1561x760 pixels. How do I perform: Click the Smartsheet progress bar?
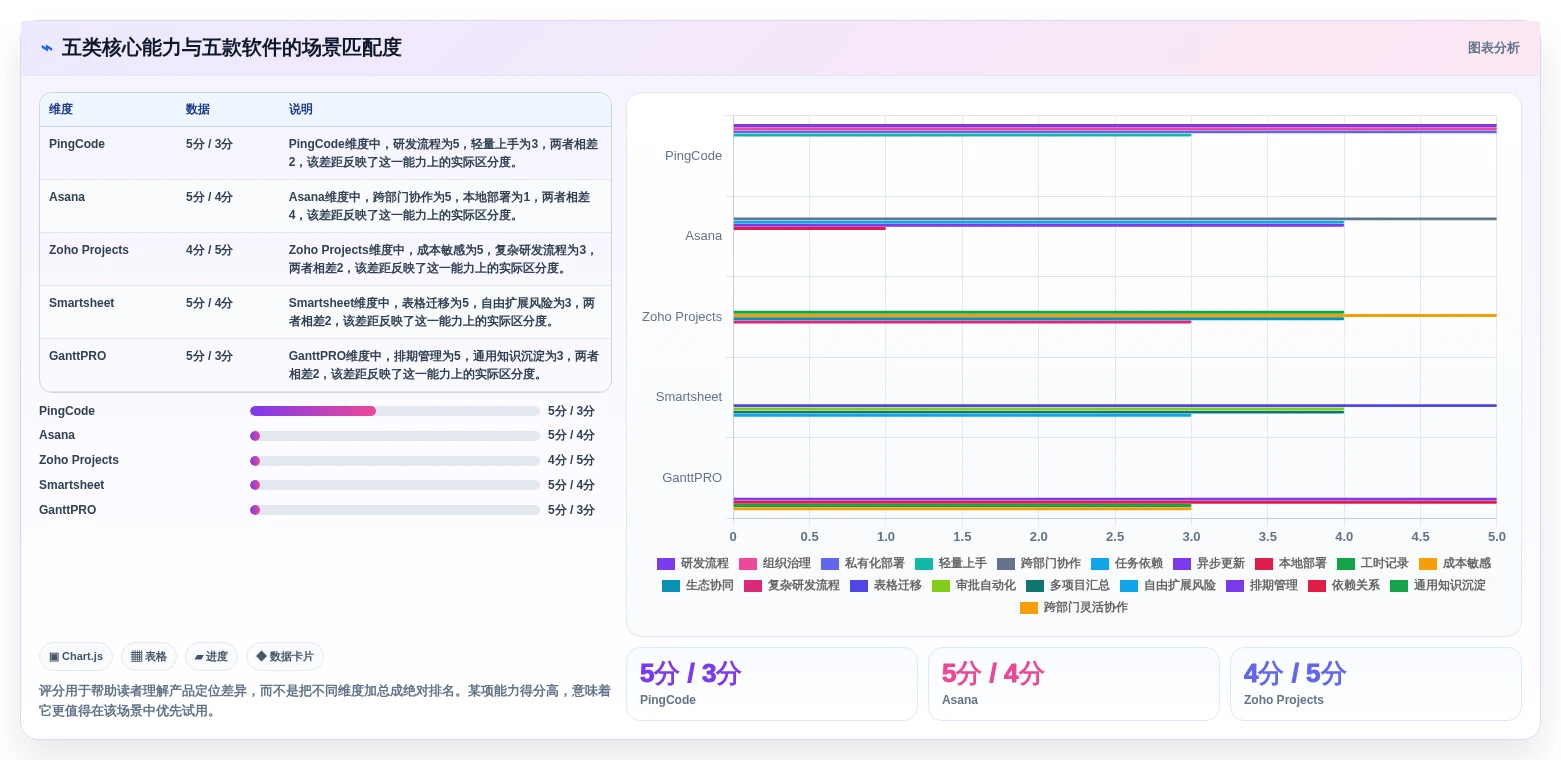[395, 485]
